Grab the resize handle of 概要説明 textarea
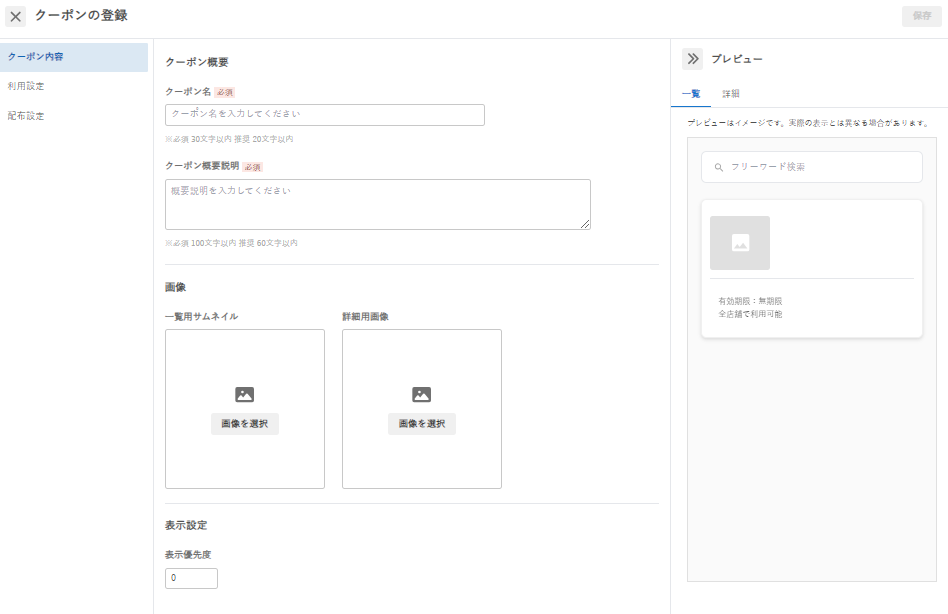The image size is (948, 614). tap(585, 224)
